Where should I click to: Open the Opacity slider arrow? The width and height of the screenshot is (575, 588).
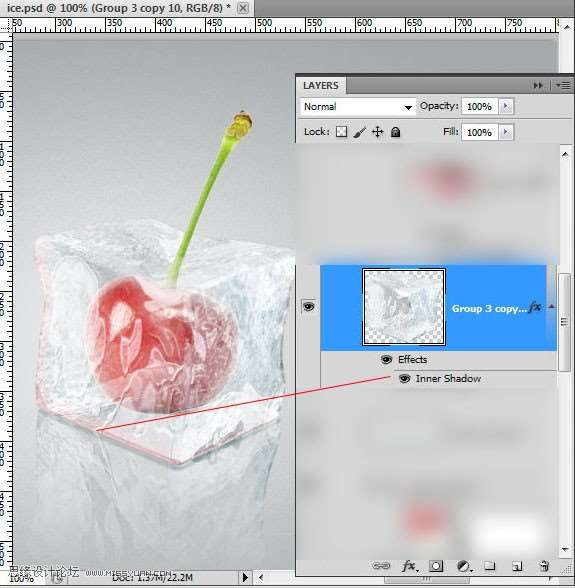(506, 106)
